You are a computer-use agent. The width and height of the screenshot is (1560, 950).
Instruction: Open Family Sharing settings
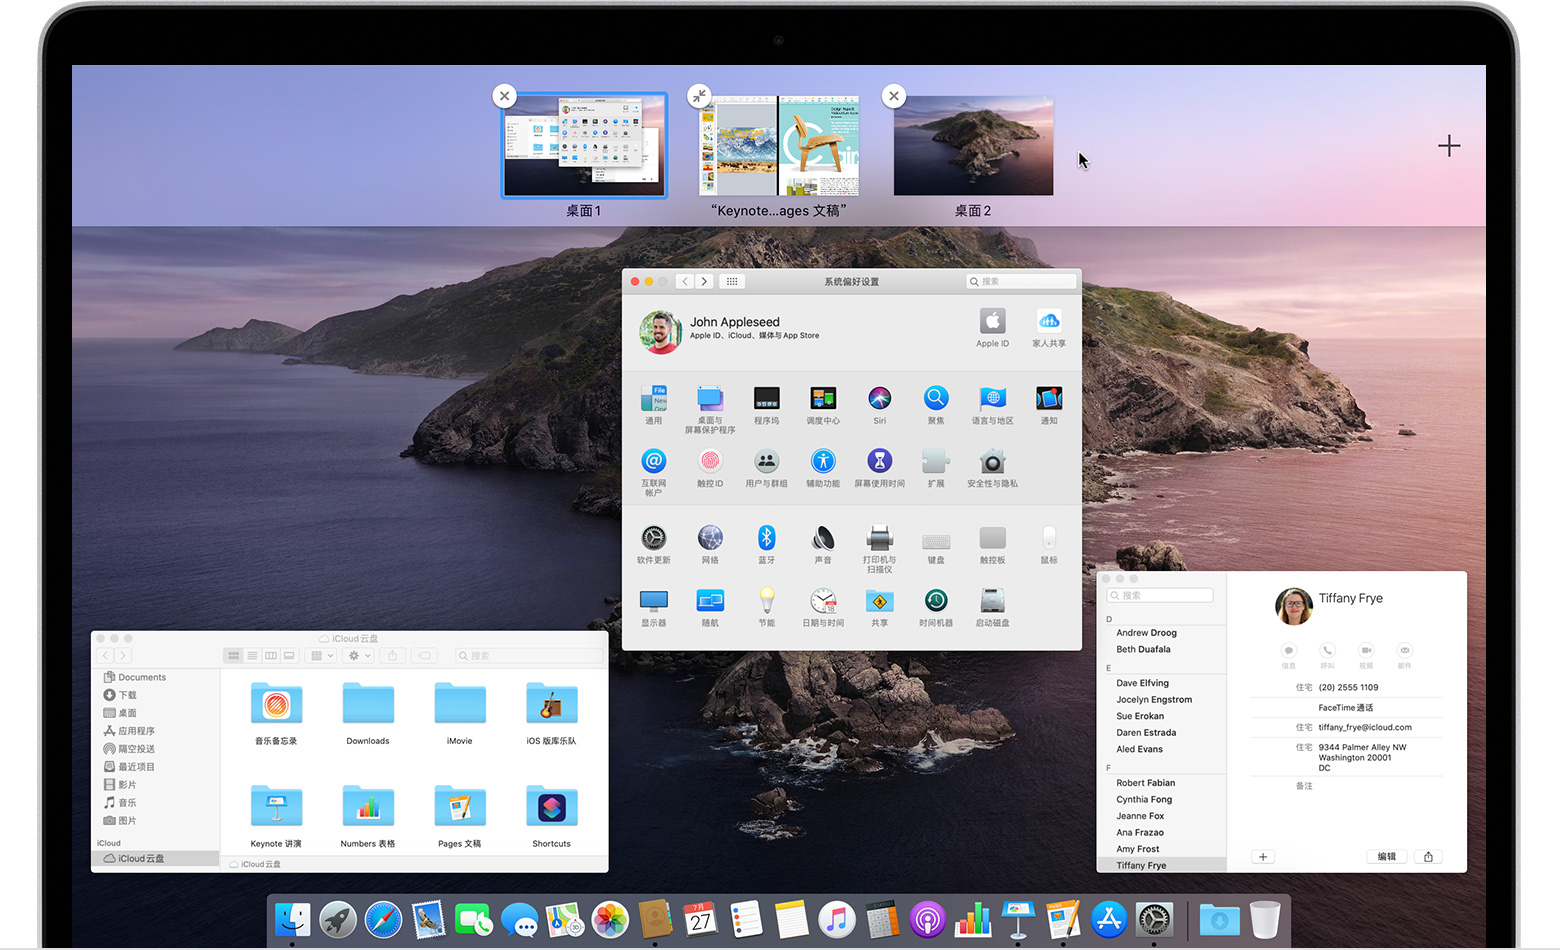(1048, 322)
